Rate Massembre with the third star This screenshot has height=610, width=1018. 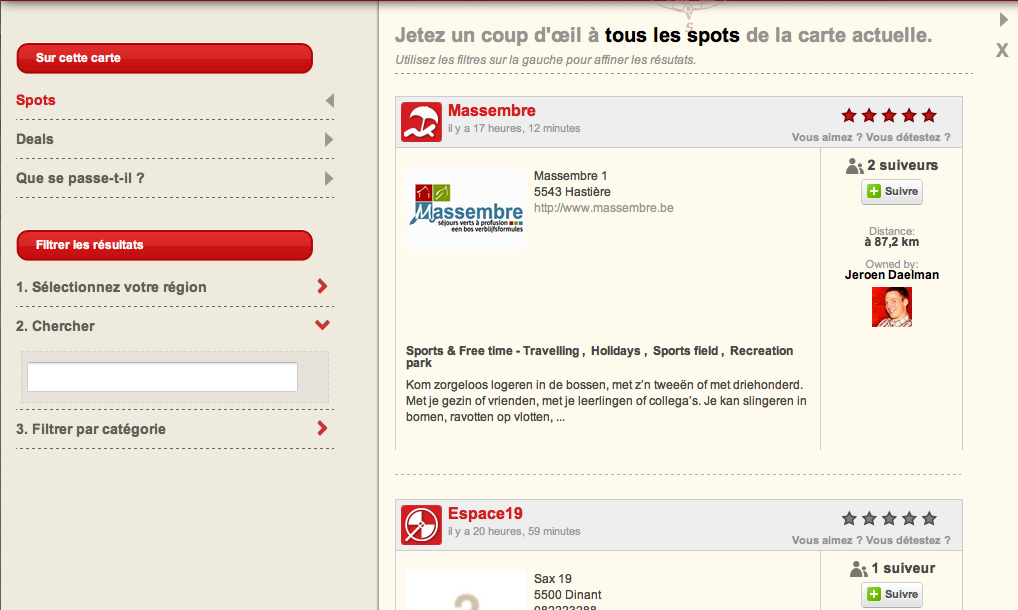pyautogui.click(x=889, y=116)
